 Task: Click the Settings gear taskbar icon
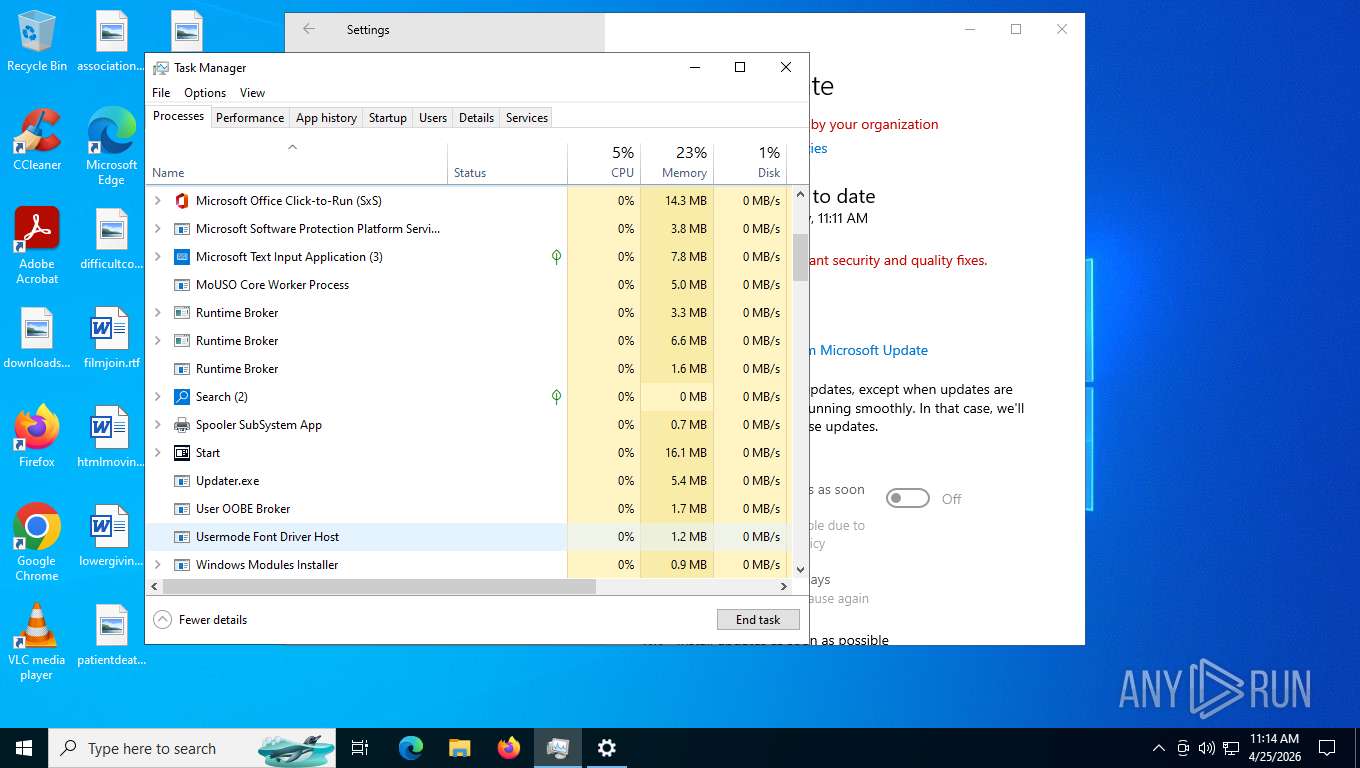point(606,748)
